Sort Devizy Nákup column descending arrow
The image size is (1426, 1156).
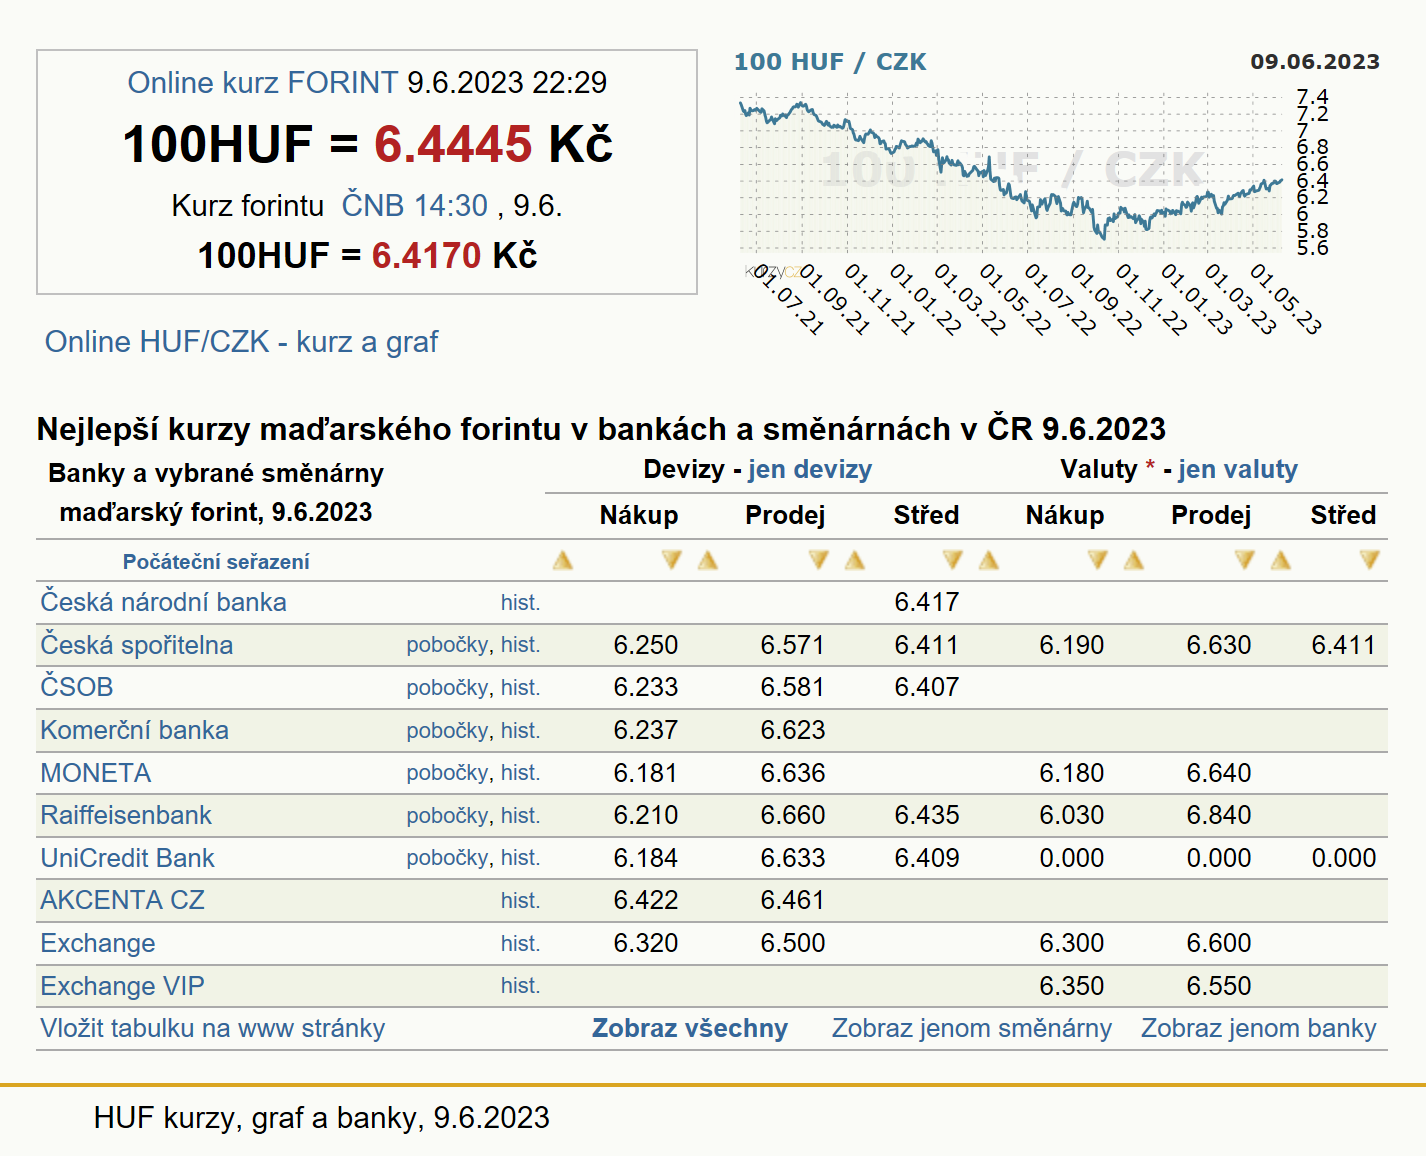(x=672, y=560)
